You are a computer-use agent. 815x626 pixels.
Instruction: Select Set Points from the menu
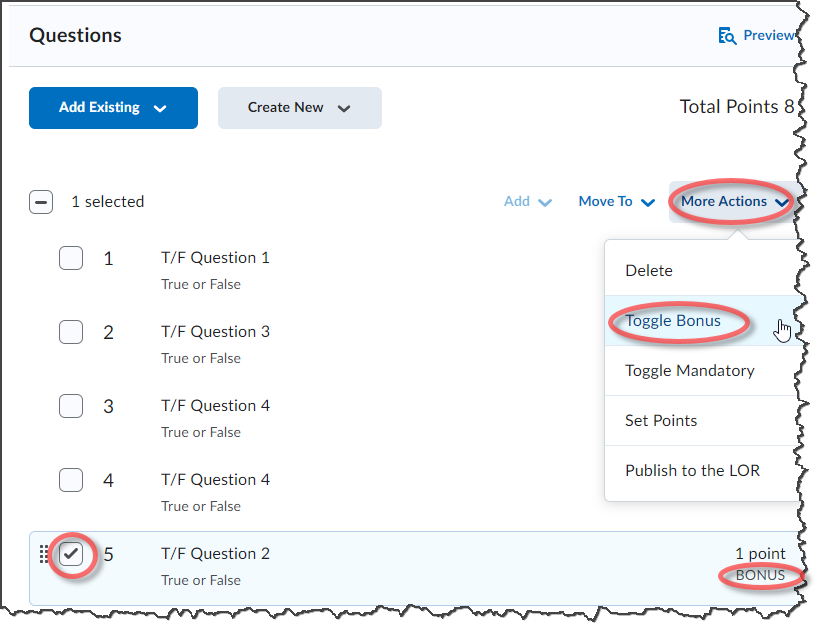point(661,421)
